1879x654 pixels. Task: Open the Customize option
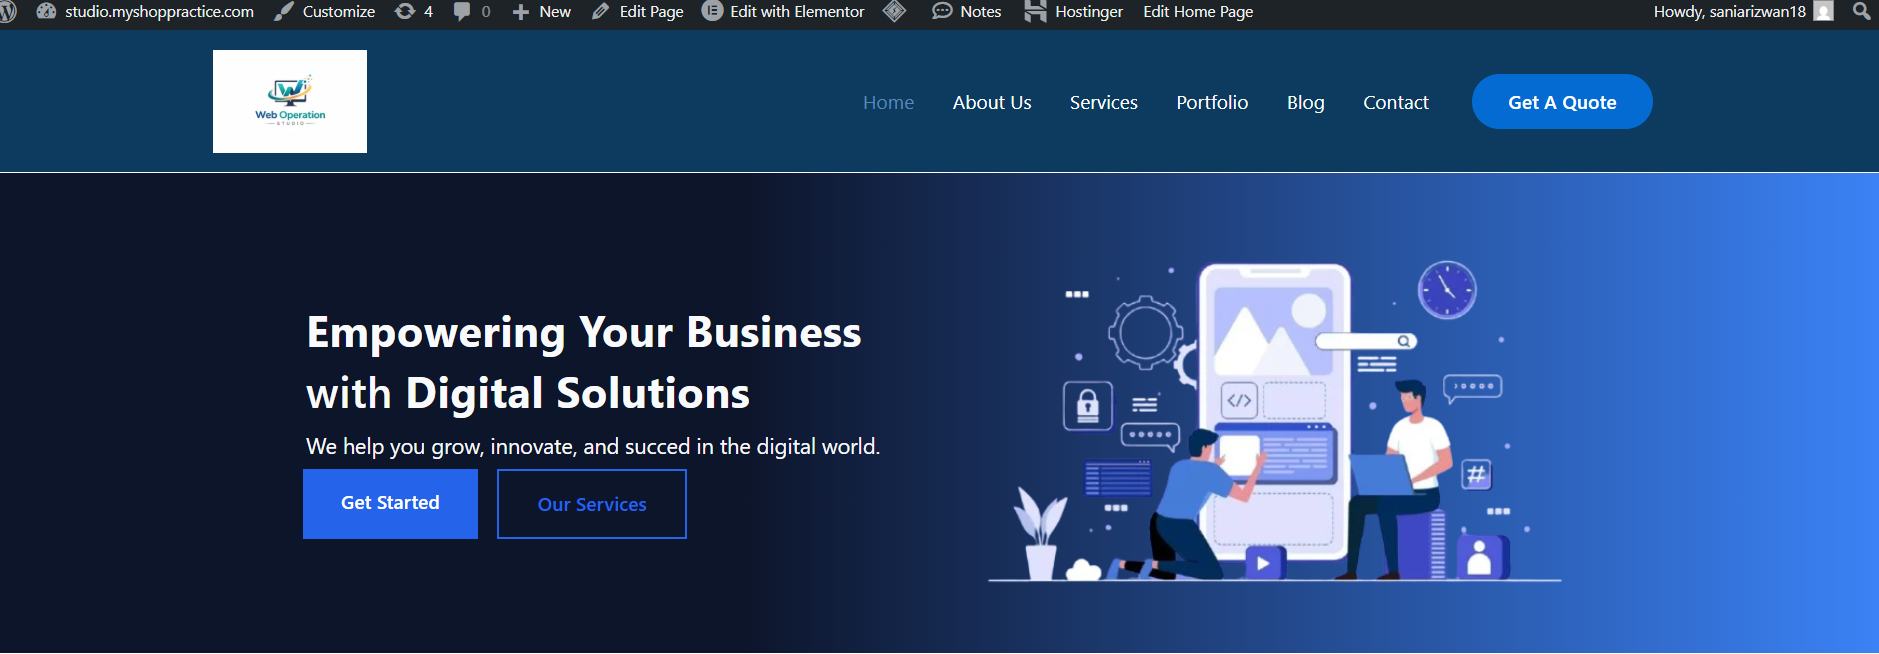coord(325,12)
